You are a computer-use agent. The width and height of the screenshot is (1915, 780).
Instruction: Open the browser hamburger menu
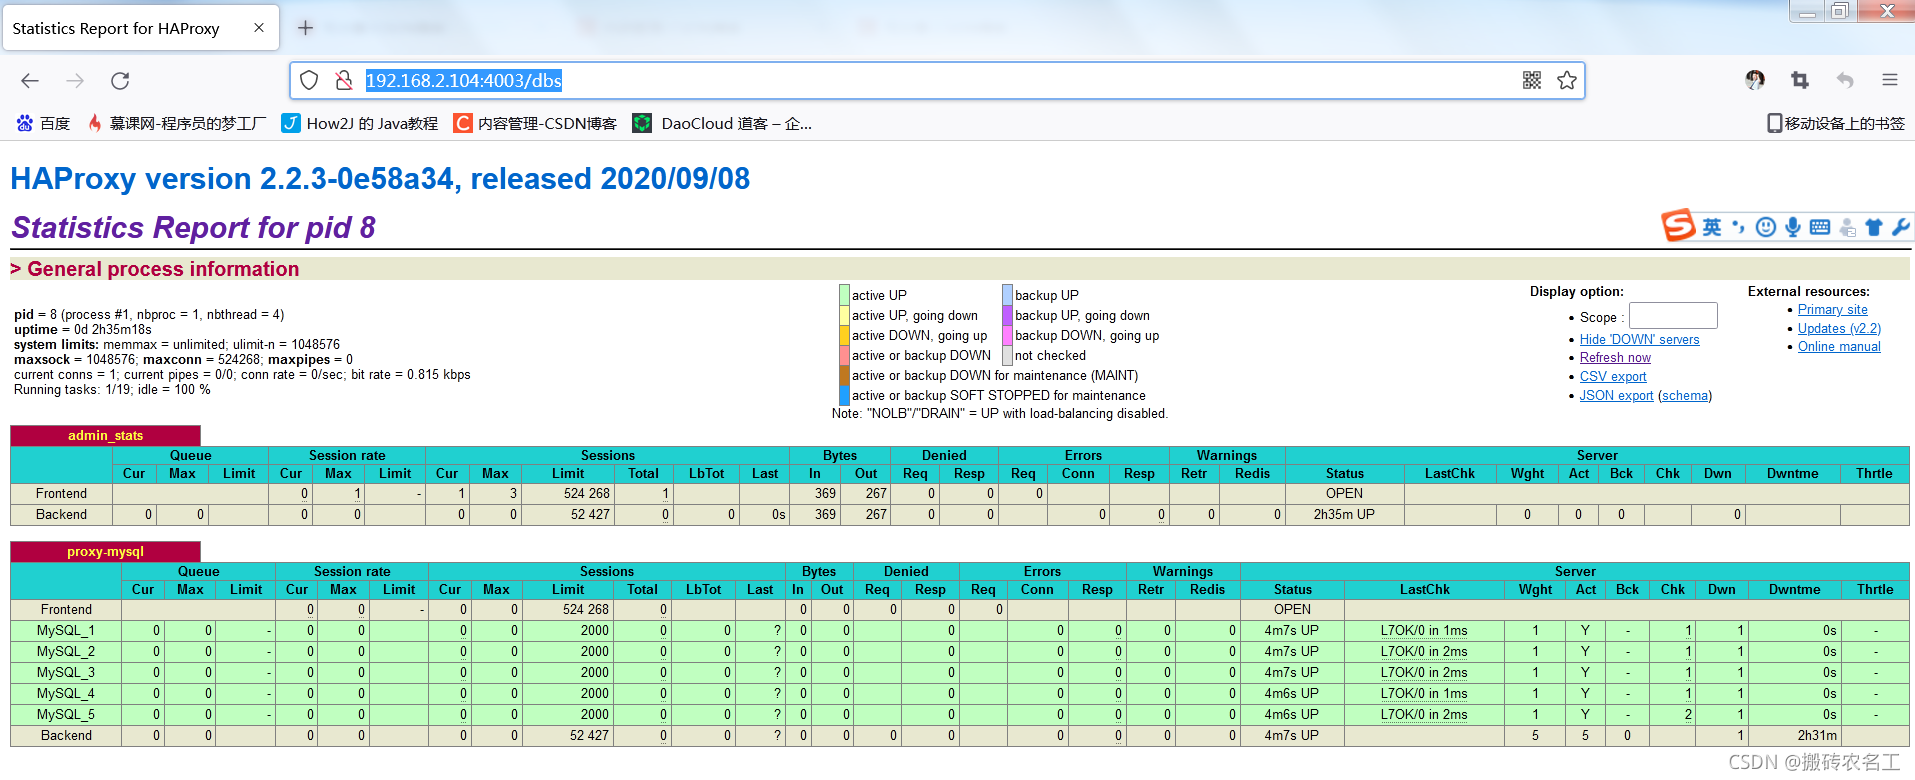pyautogui.click(x=1889, y=80)
